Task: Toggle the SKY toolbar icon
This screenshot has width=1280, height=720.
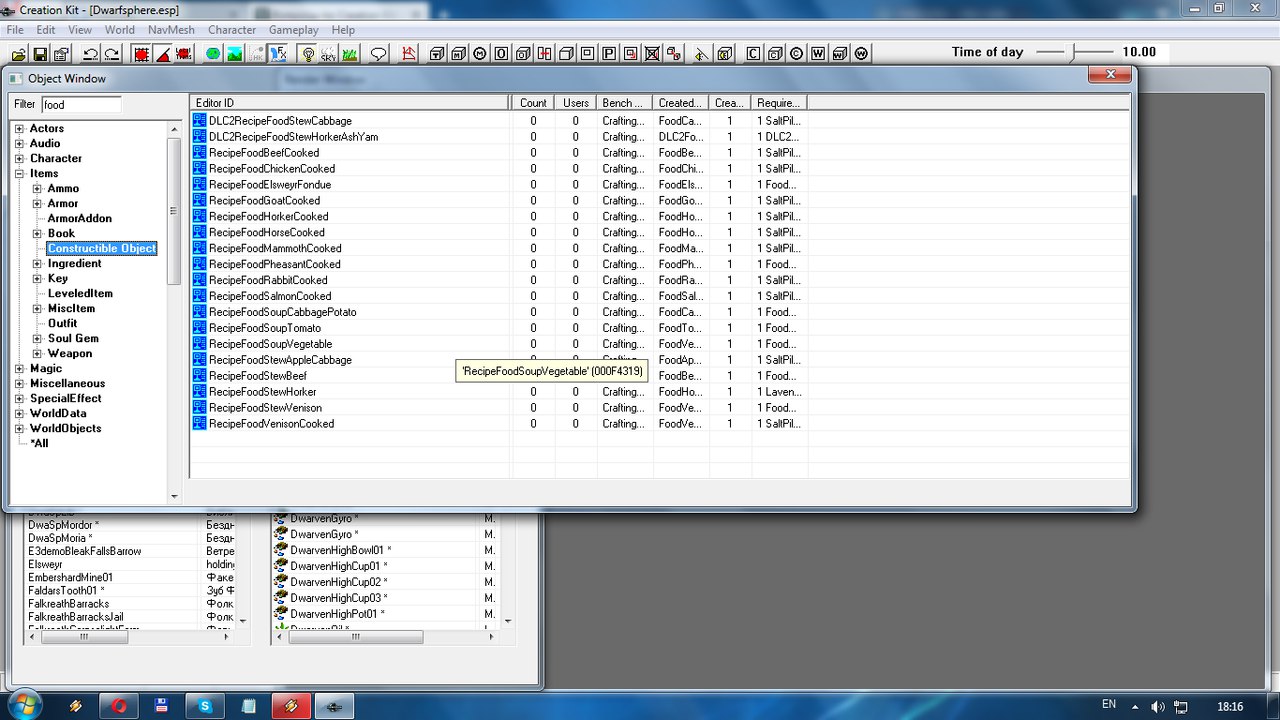Action: coord(329,53)
